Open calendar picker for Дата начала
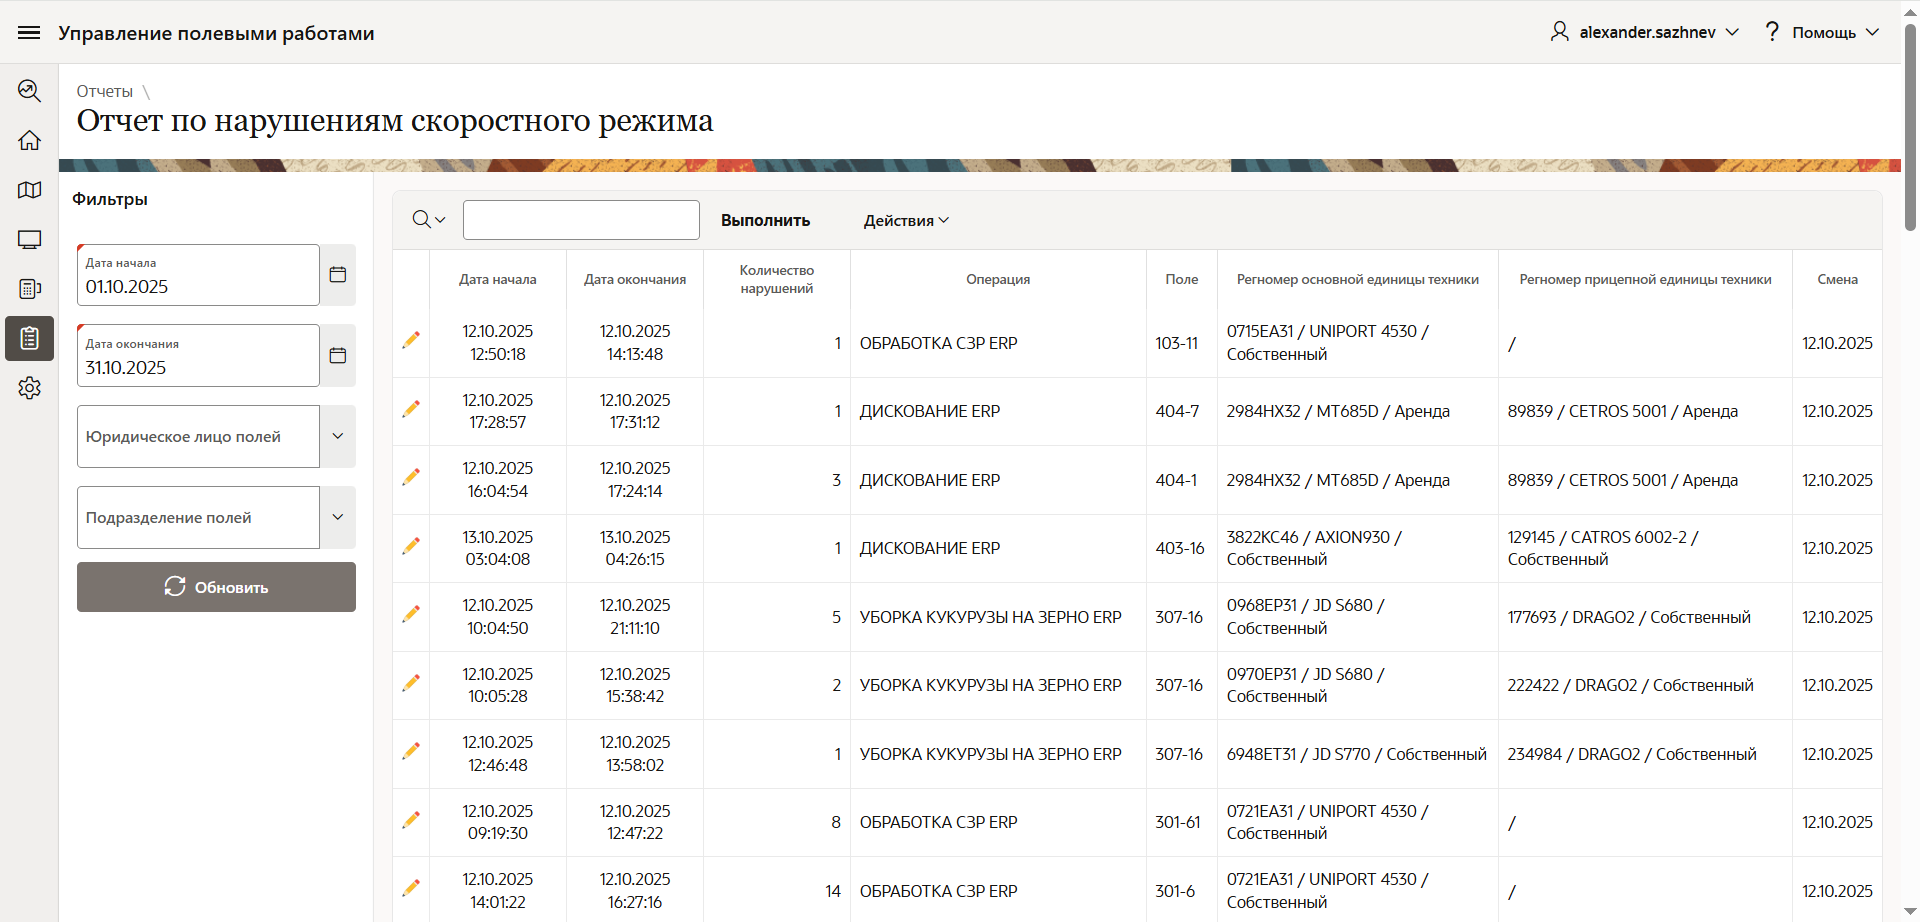Image resolution: width=1920 pixels, height=922 pixels. tap(338, 275)
